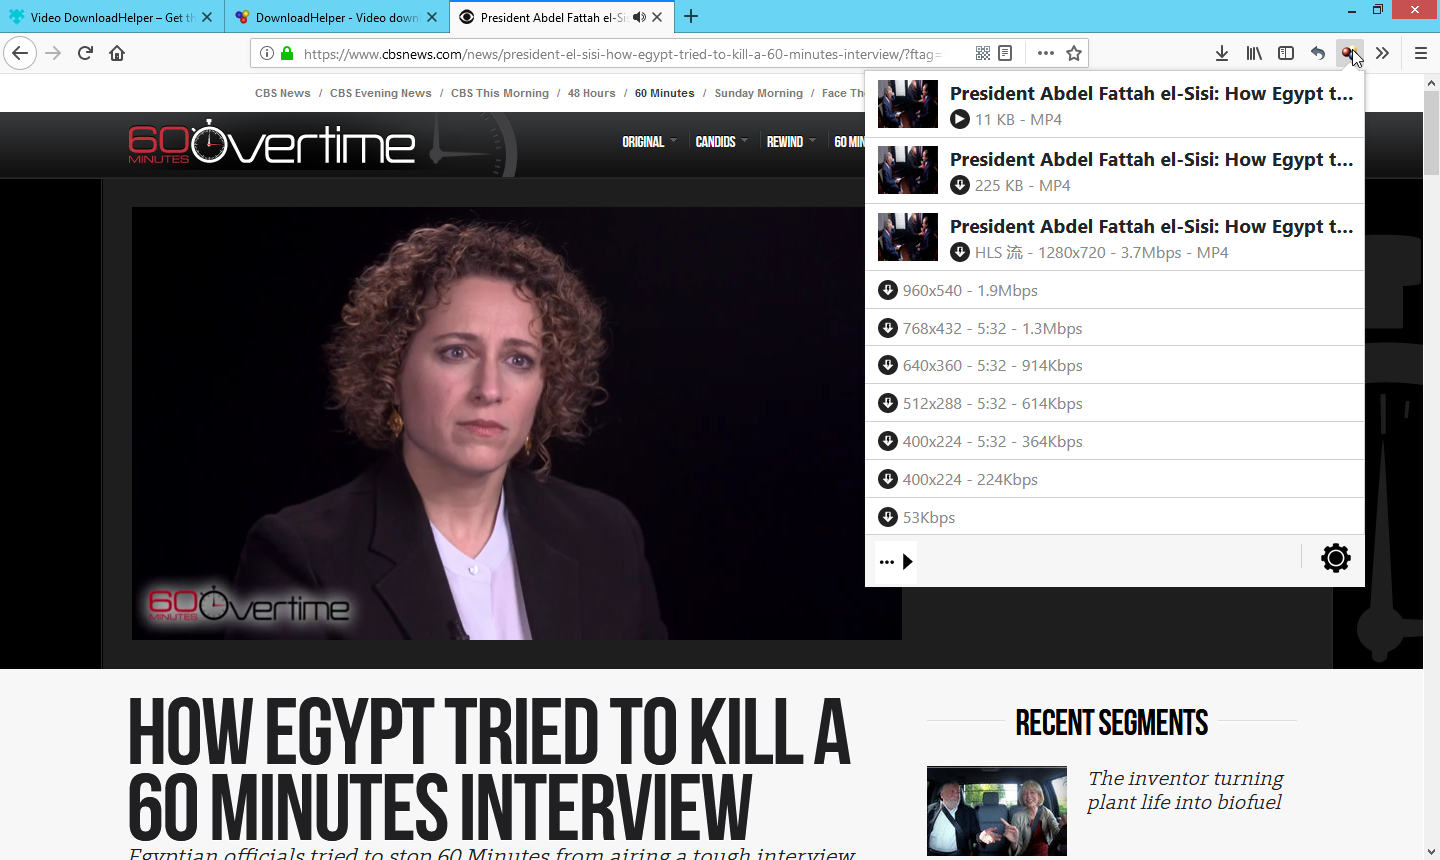The height and width of the screenshot is (860, 1440).
Task: Open a new tab with the plus button
Action: click(691, 17)
